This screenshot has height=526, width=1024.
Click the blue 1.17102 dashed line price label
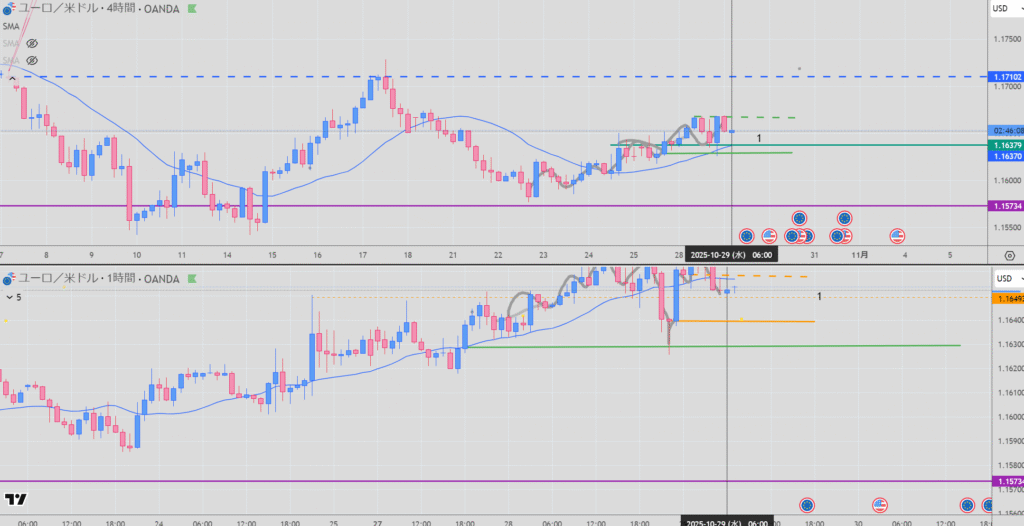[1005, 77]
